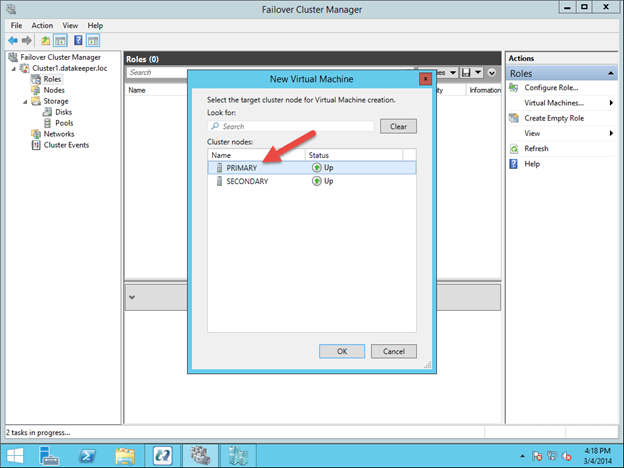Collapse the Cluster1.datakeeper.loc tree node
The height and width of the screenshot is (468, 624).
point(12,67)
